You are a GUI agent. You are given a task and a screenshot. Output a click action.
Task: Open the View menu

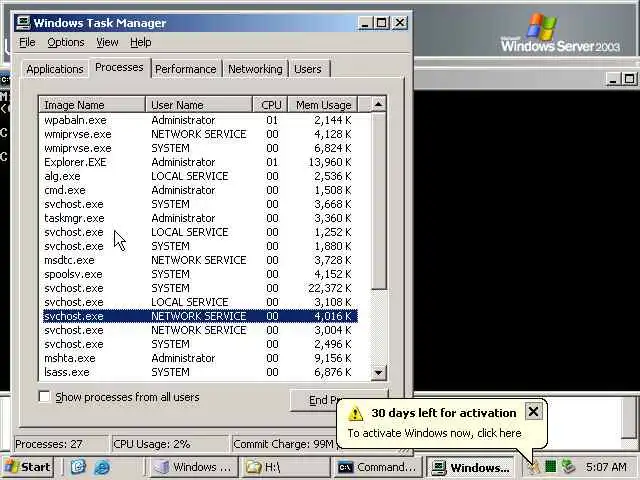pyautogui.click(x=107, y=42)
